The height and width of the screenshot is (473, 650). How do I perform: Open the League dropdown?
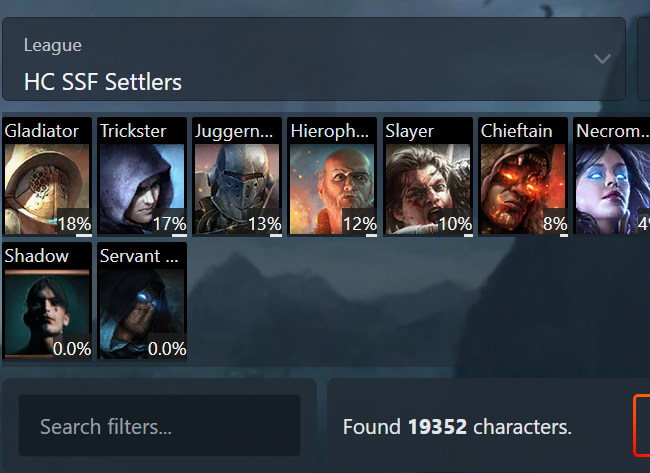(x=314, y=59)
